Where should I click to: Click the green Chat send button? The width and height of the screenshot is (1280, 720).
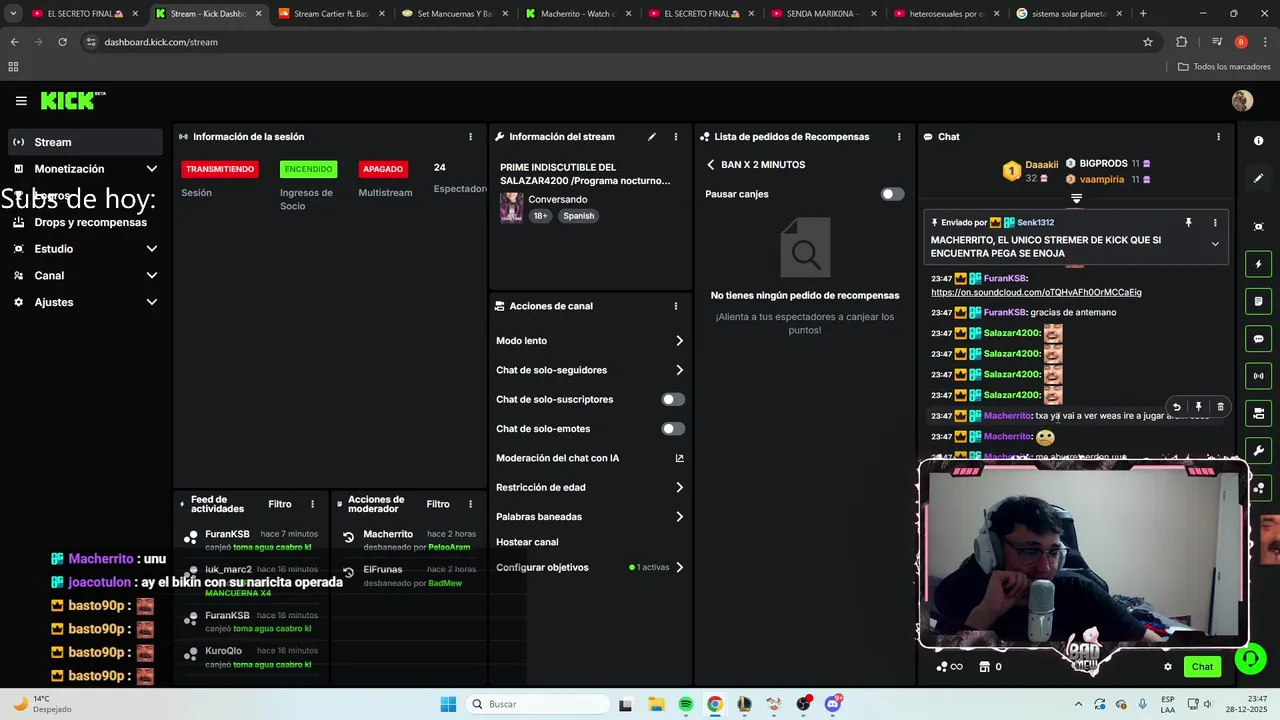tap(1202, 667)
